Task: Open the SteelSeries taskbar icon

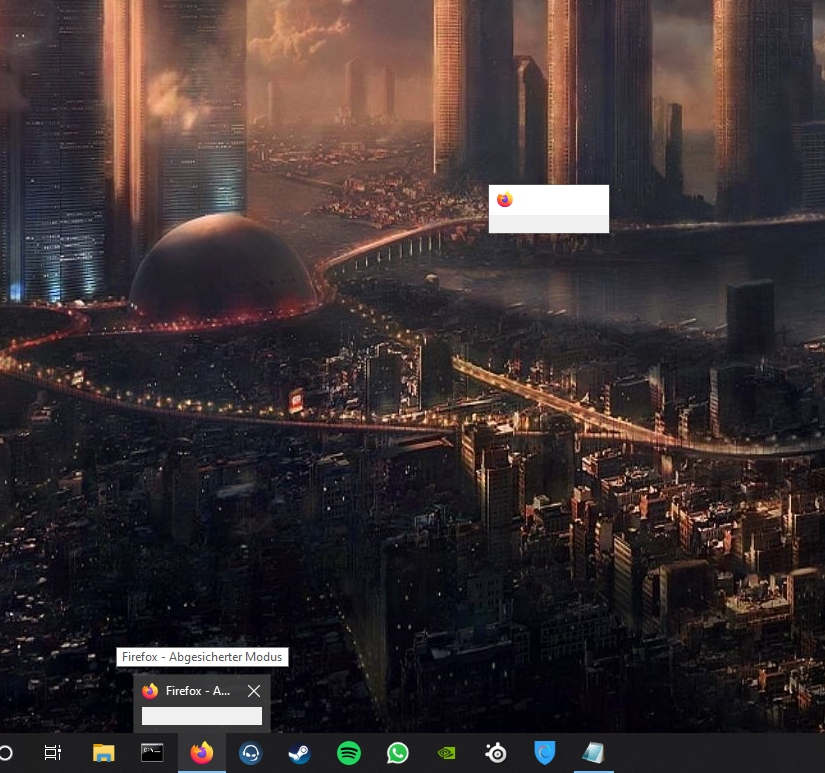Action: coord(496,753)
